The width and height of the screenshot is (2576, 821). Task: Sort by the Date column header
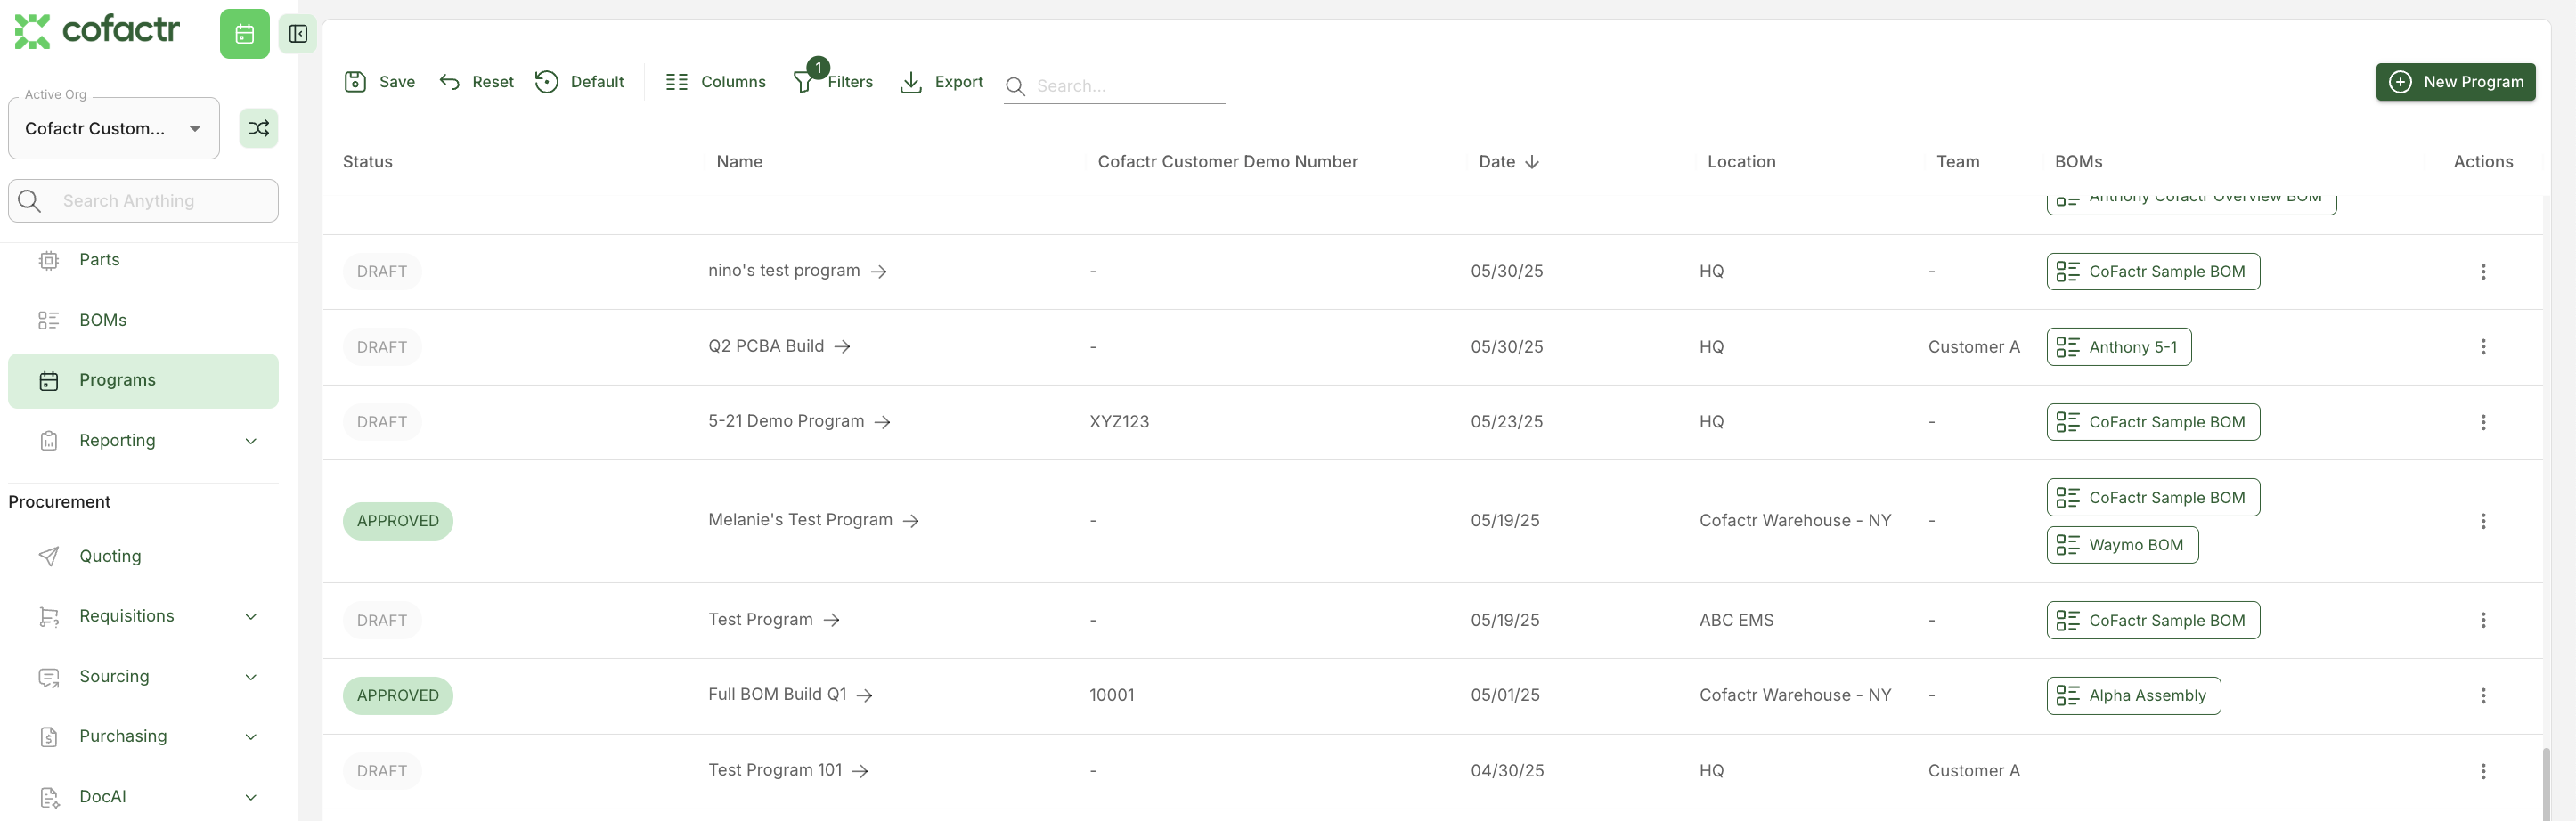point(1508,162)
